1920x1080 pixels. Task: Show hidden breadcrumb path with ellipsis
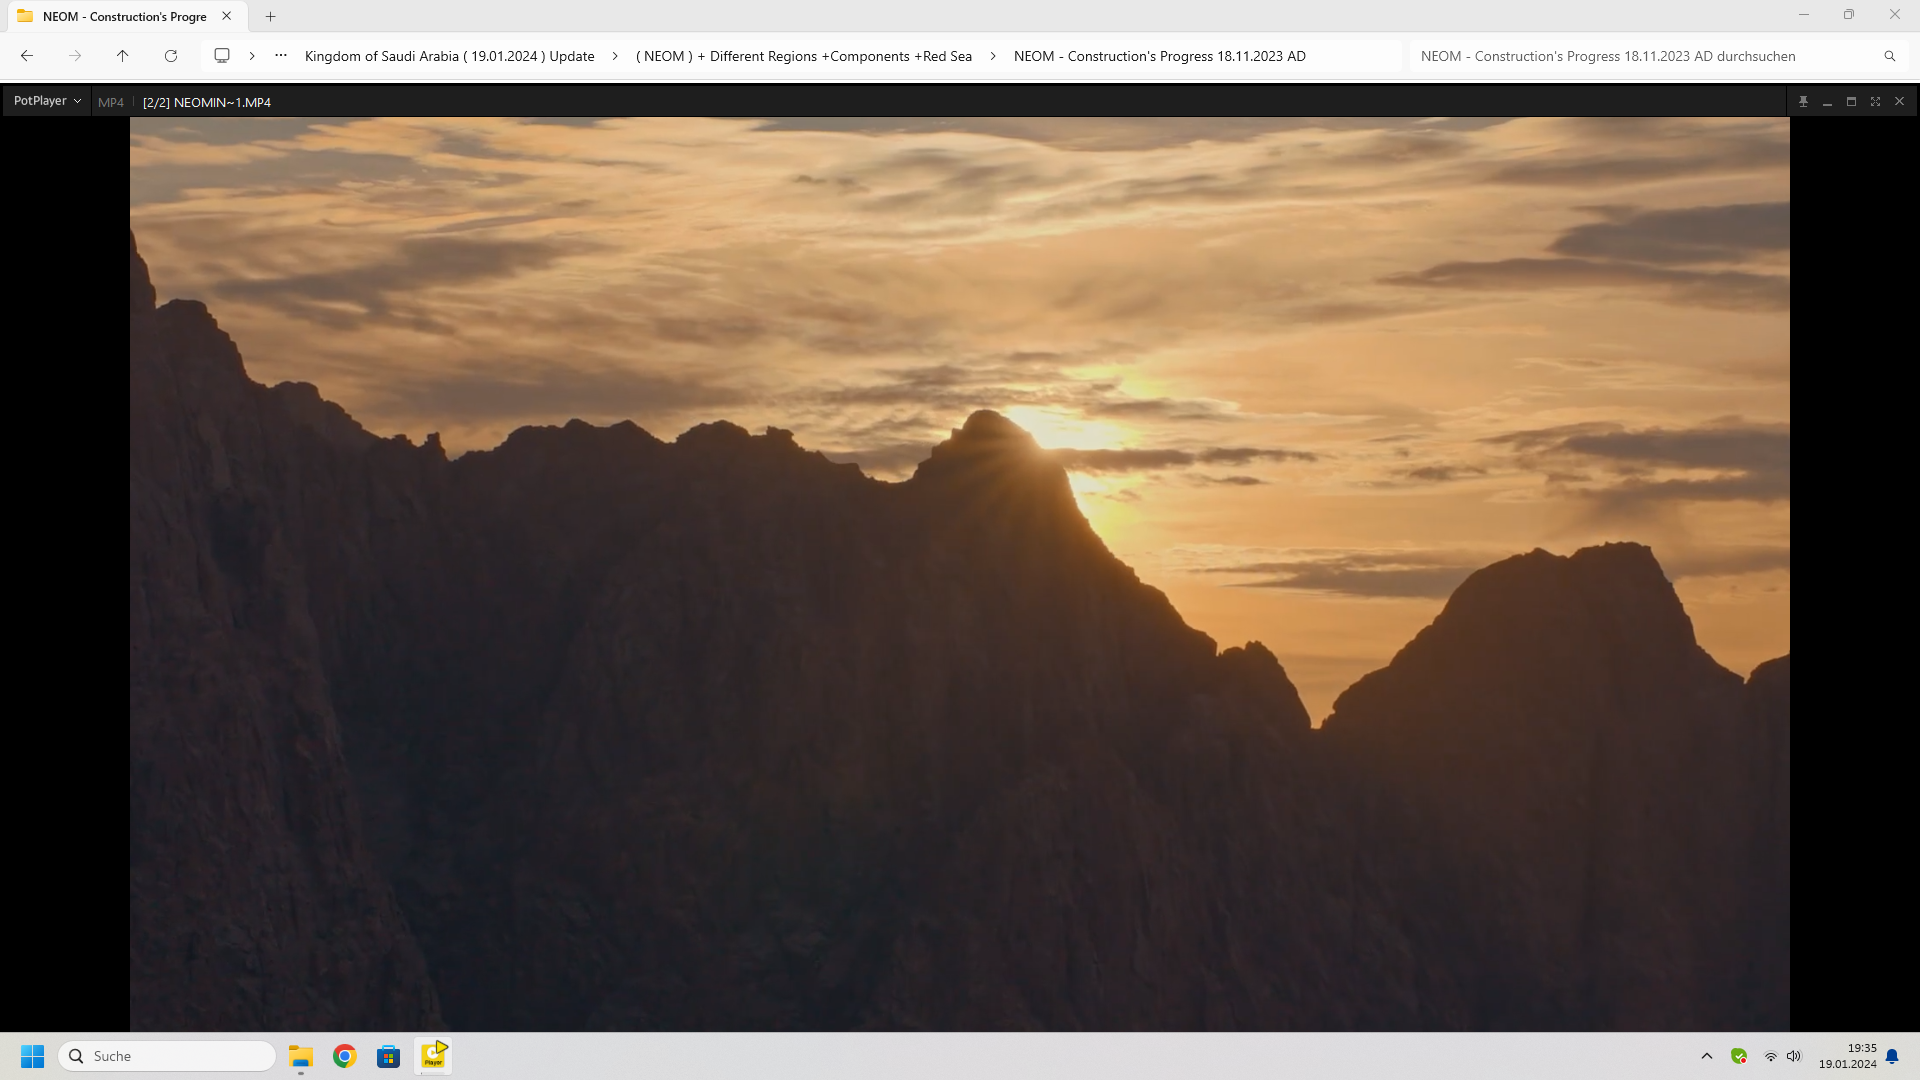coord(281,56)
